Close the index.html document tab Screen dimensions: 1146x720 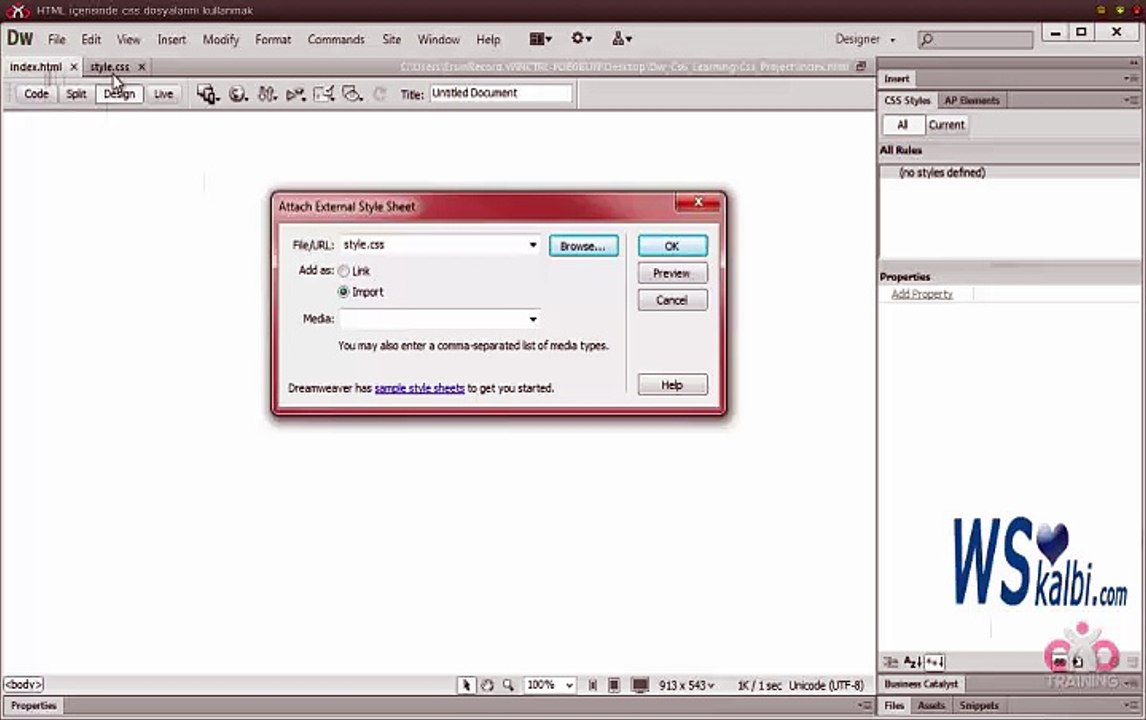coord(74,67)
